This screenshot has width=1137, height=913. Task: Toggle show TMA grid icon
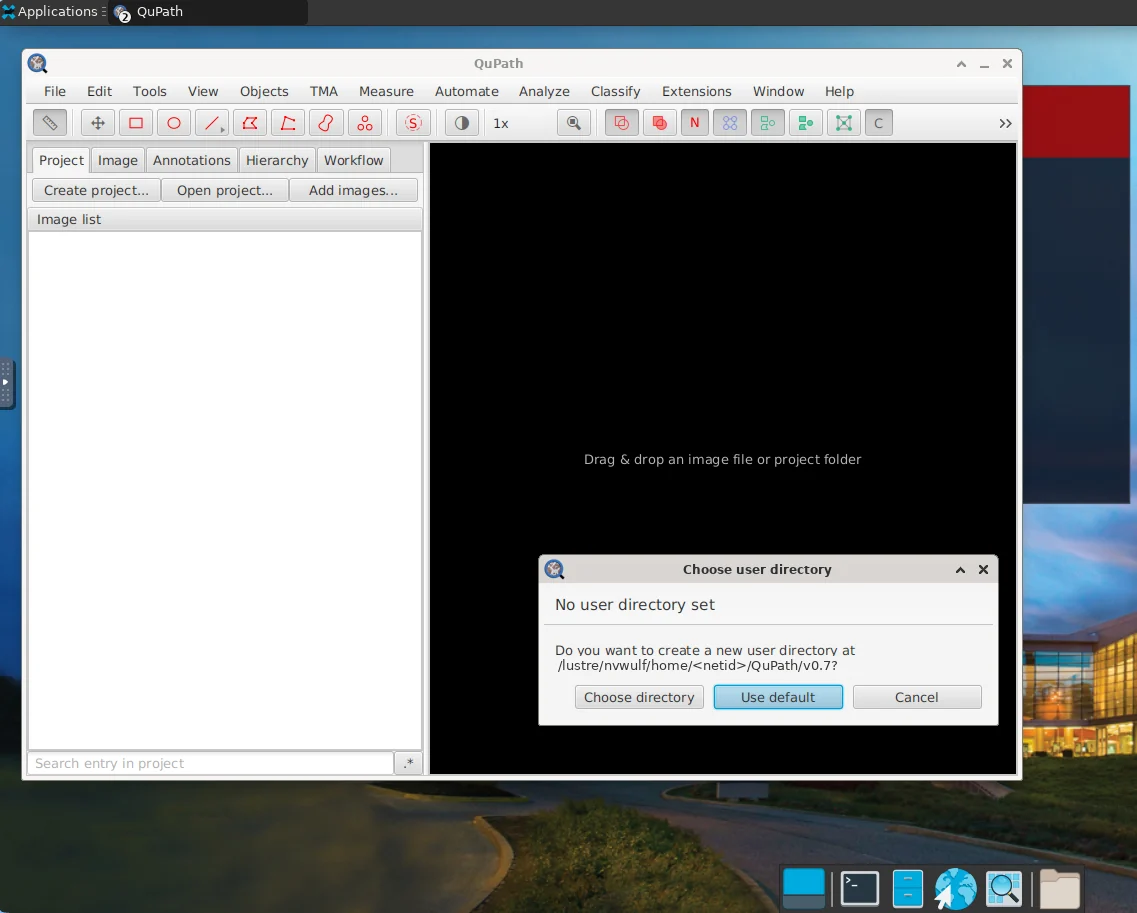729,123
